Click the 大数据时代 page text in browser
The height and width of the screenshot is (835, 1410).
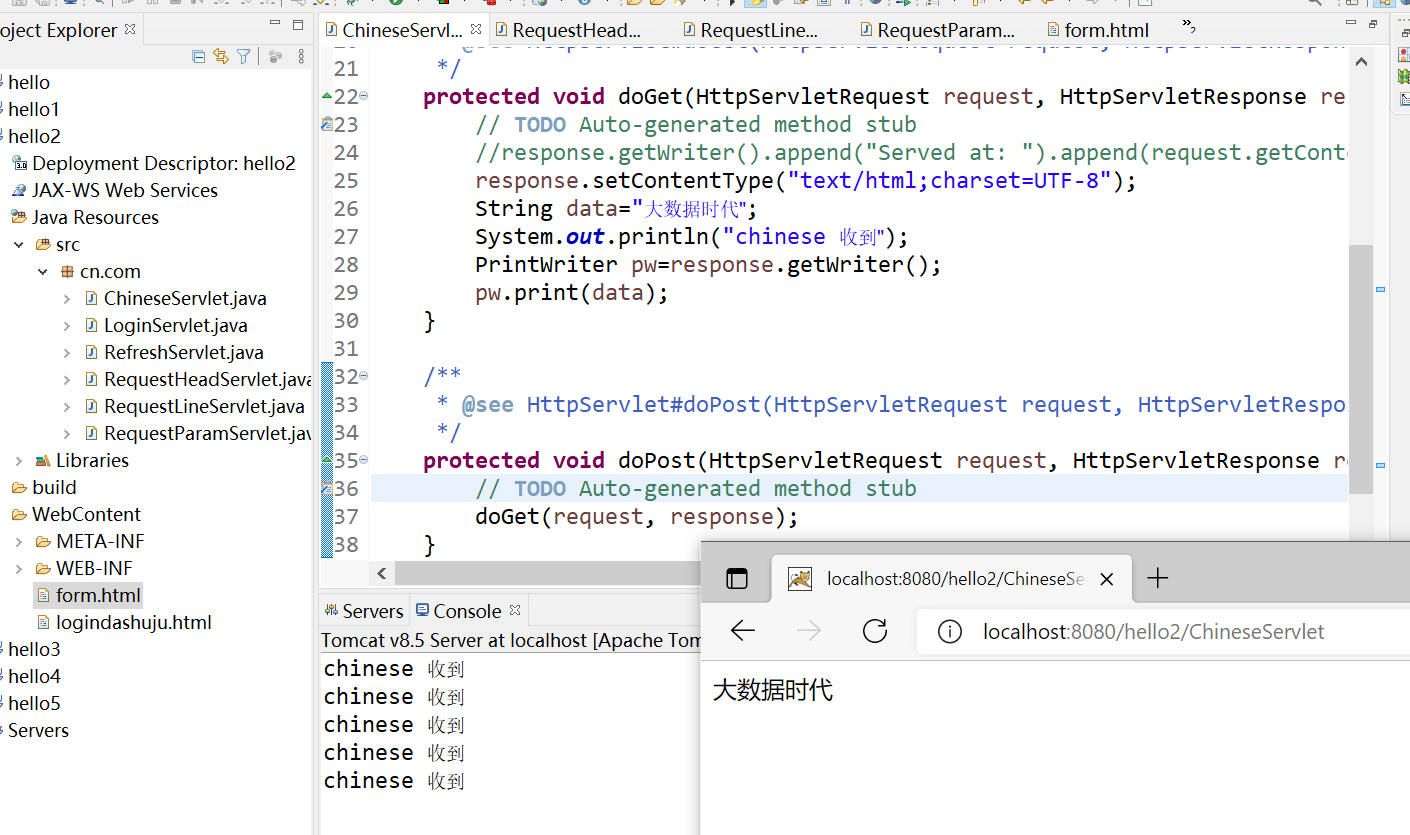pos(772,690)
